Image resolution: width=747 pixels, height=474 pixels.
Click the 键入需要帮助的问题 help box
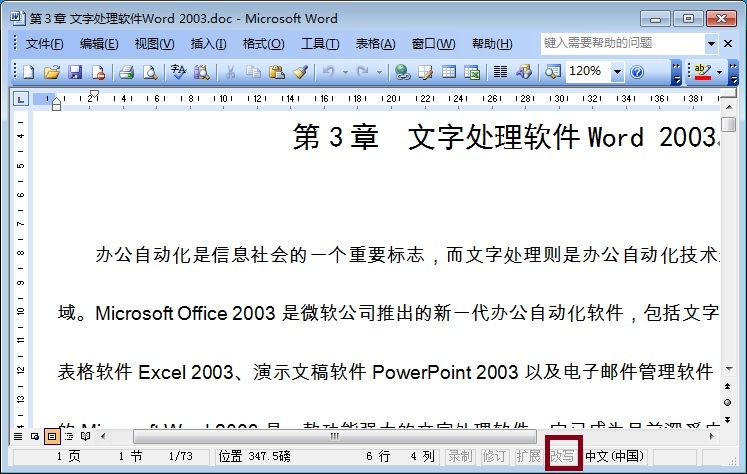[x=622, y=43]
